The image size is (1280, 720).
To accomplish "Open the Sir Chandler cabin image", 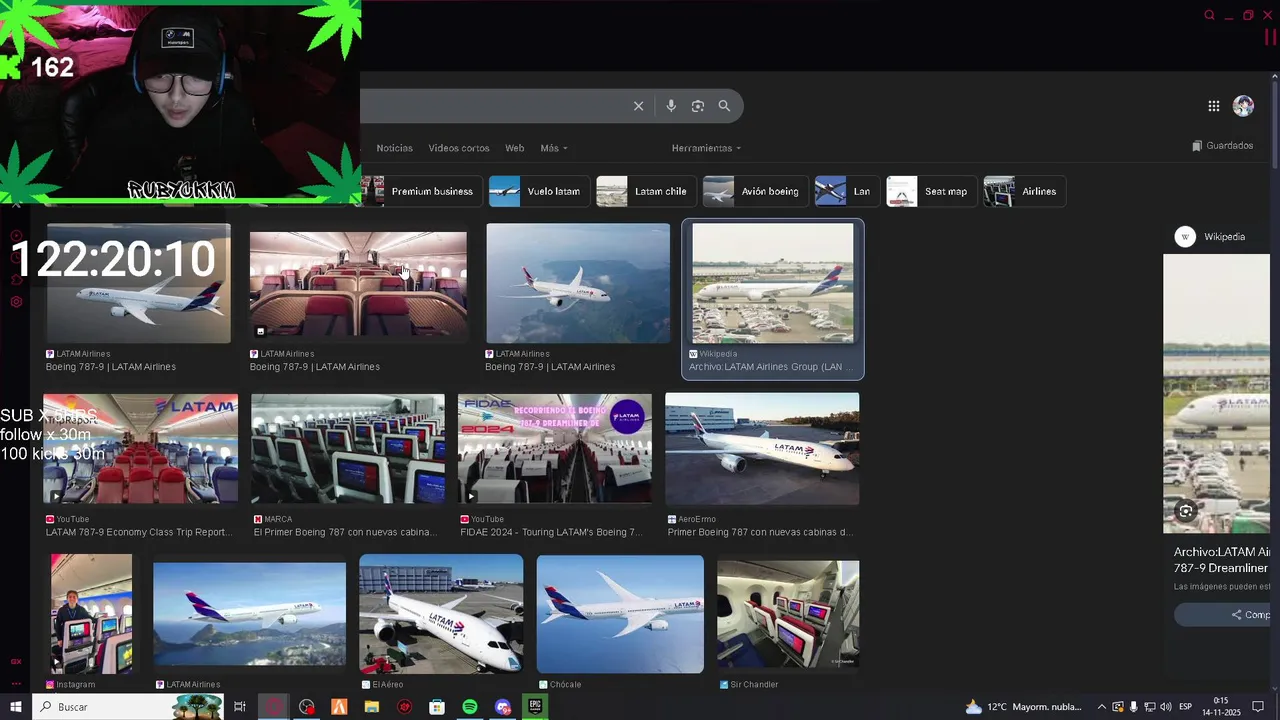I will (788, 614).
